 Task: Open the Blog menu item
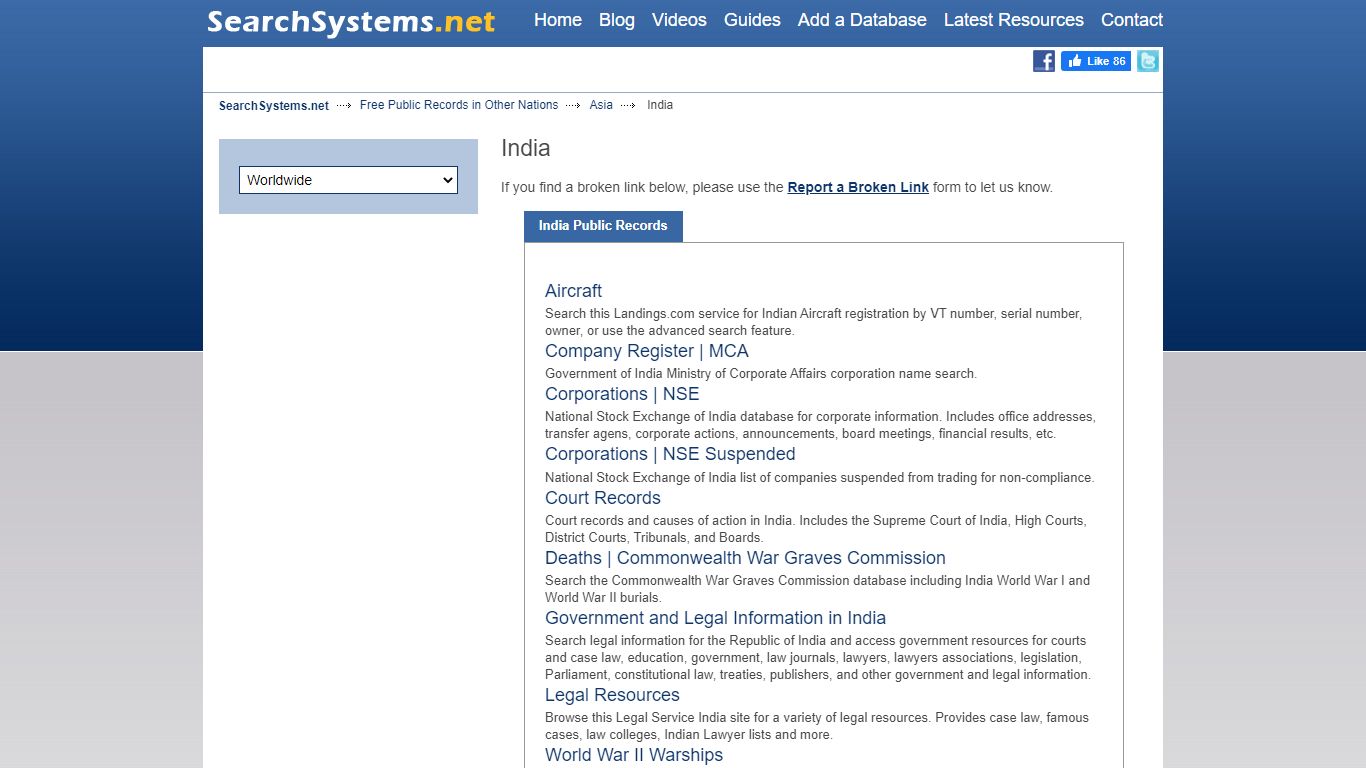coord(617,20)
